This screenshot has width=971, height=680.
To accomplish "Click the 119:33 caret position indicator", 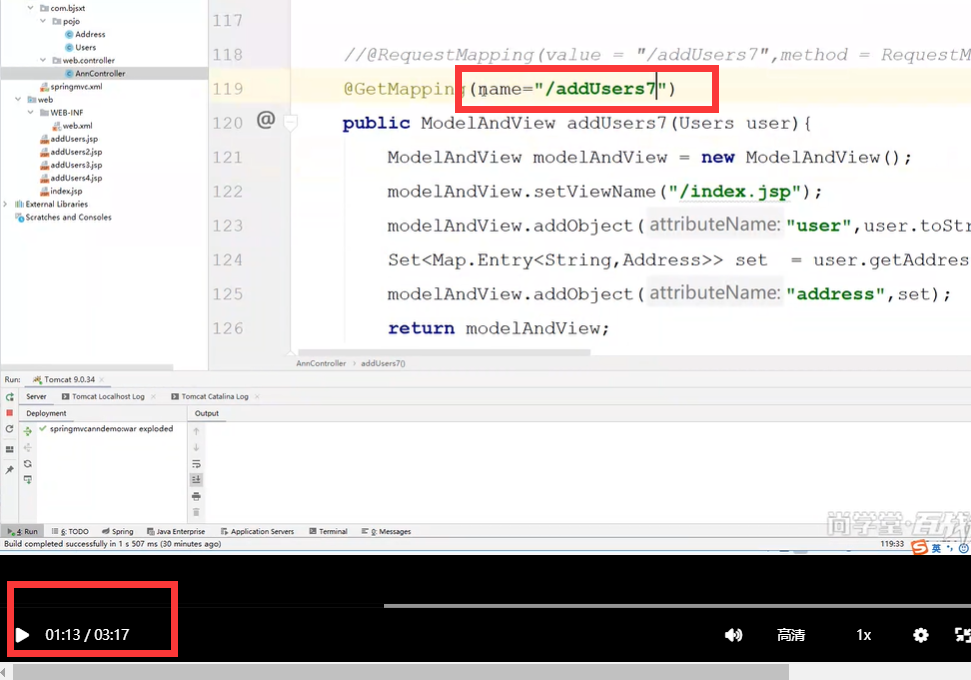I will click(x=892, y=544).
